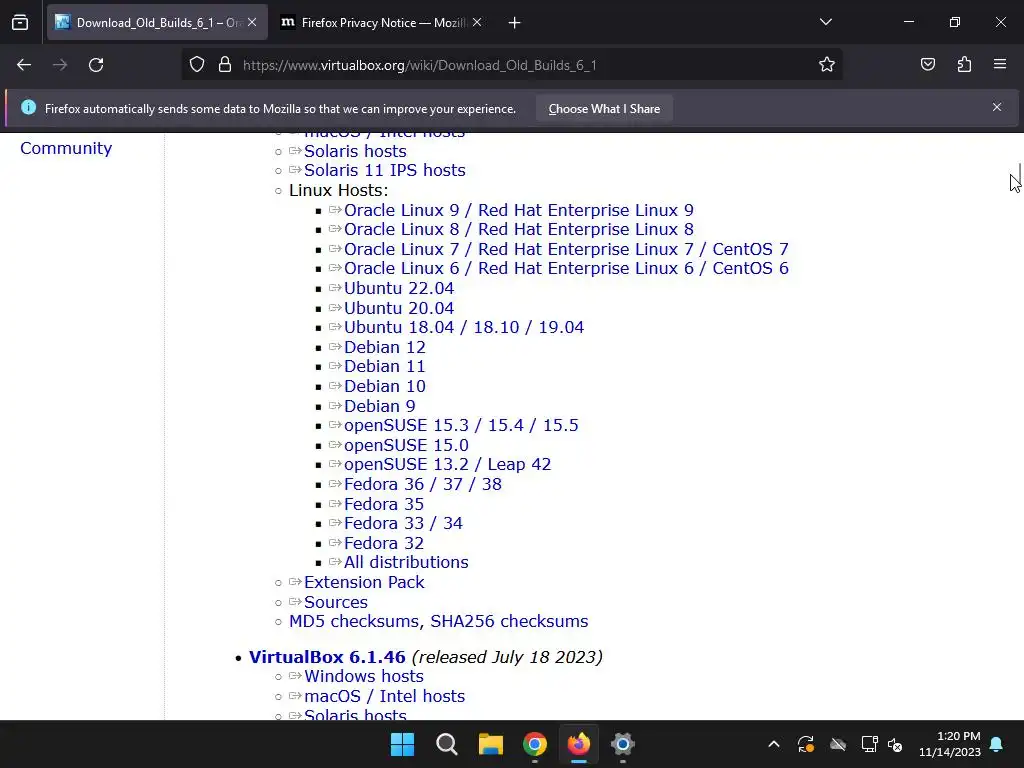
Task: Select the Debian 12 download link
Action: point(385,347)
